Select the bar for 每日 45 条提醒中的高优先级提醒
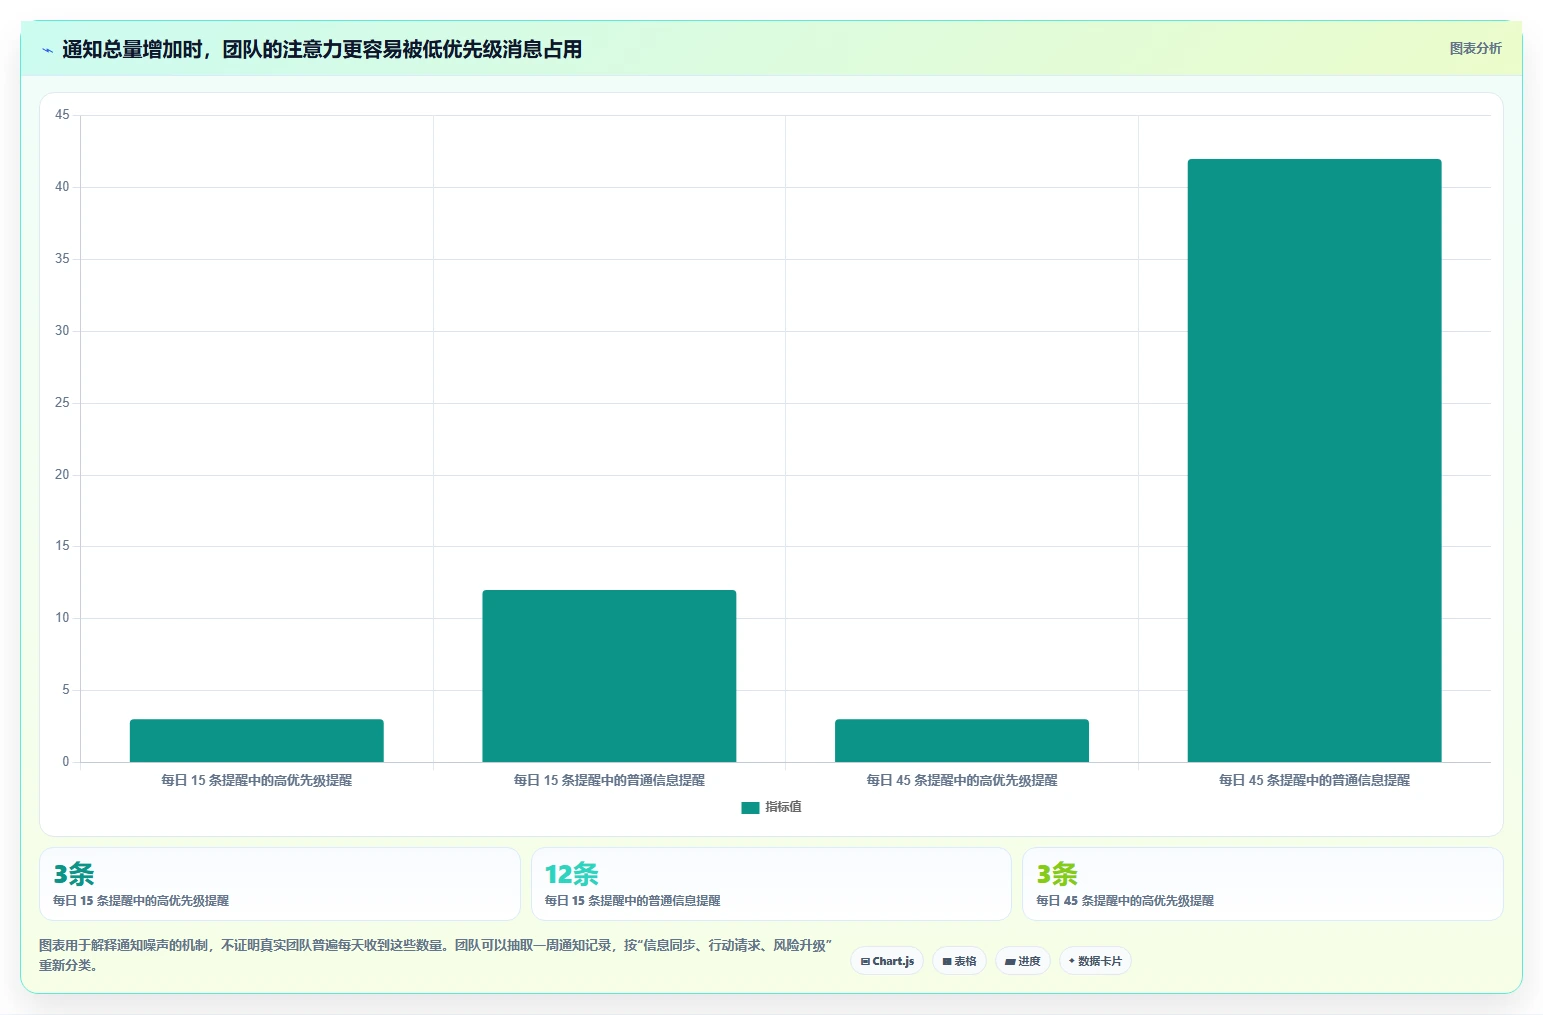This screenshot has height=1015, width=1543. pos(962,740)
